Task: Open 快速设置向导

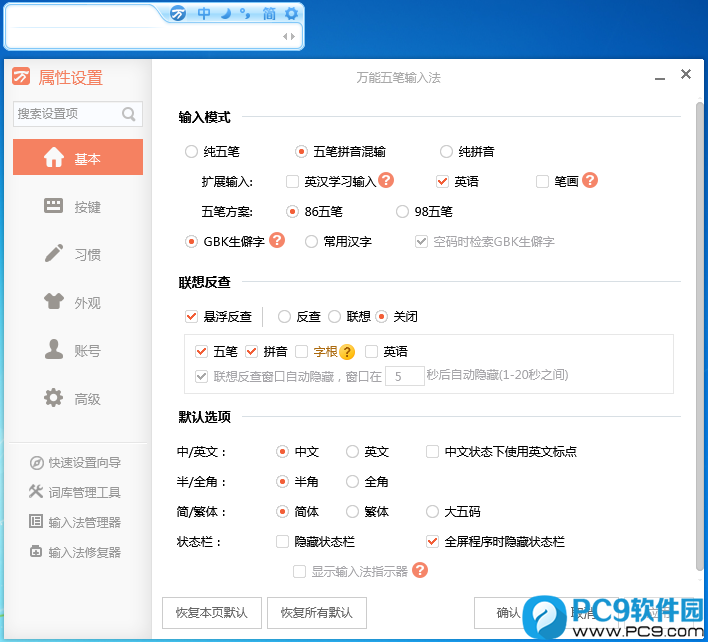Action: [75, 463]
